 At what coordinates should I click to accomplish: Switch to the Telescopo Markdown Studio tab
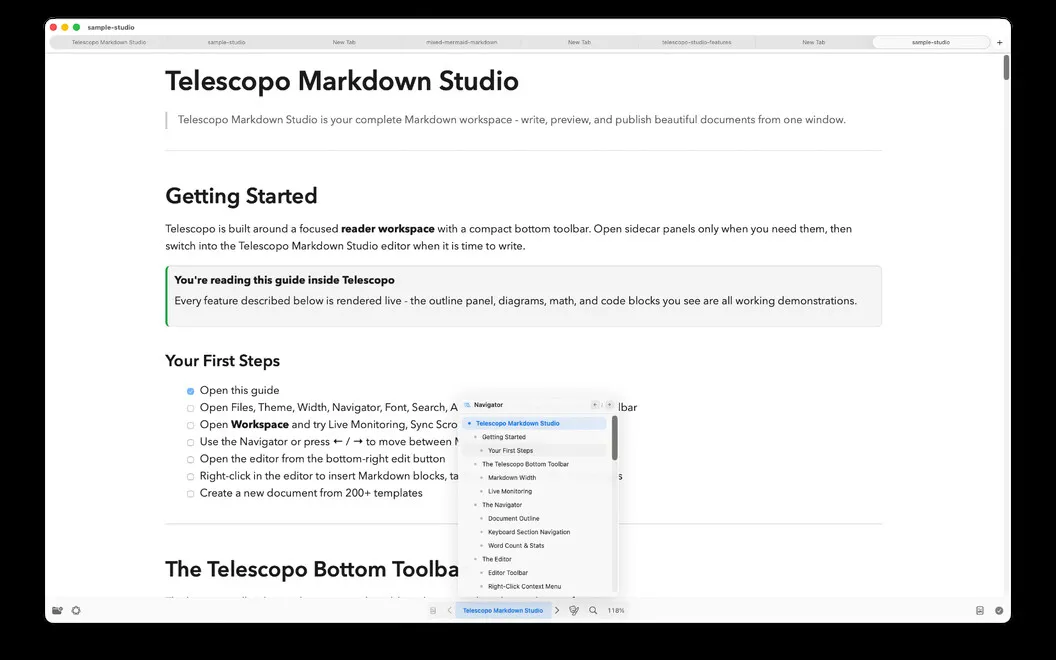pyautogui.click(x=109, y=42)
